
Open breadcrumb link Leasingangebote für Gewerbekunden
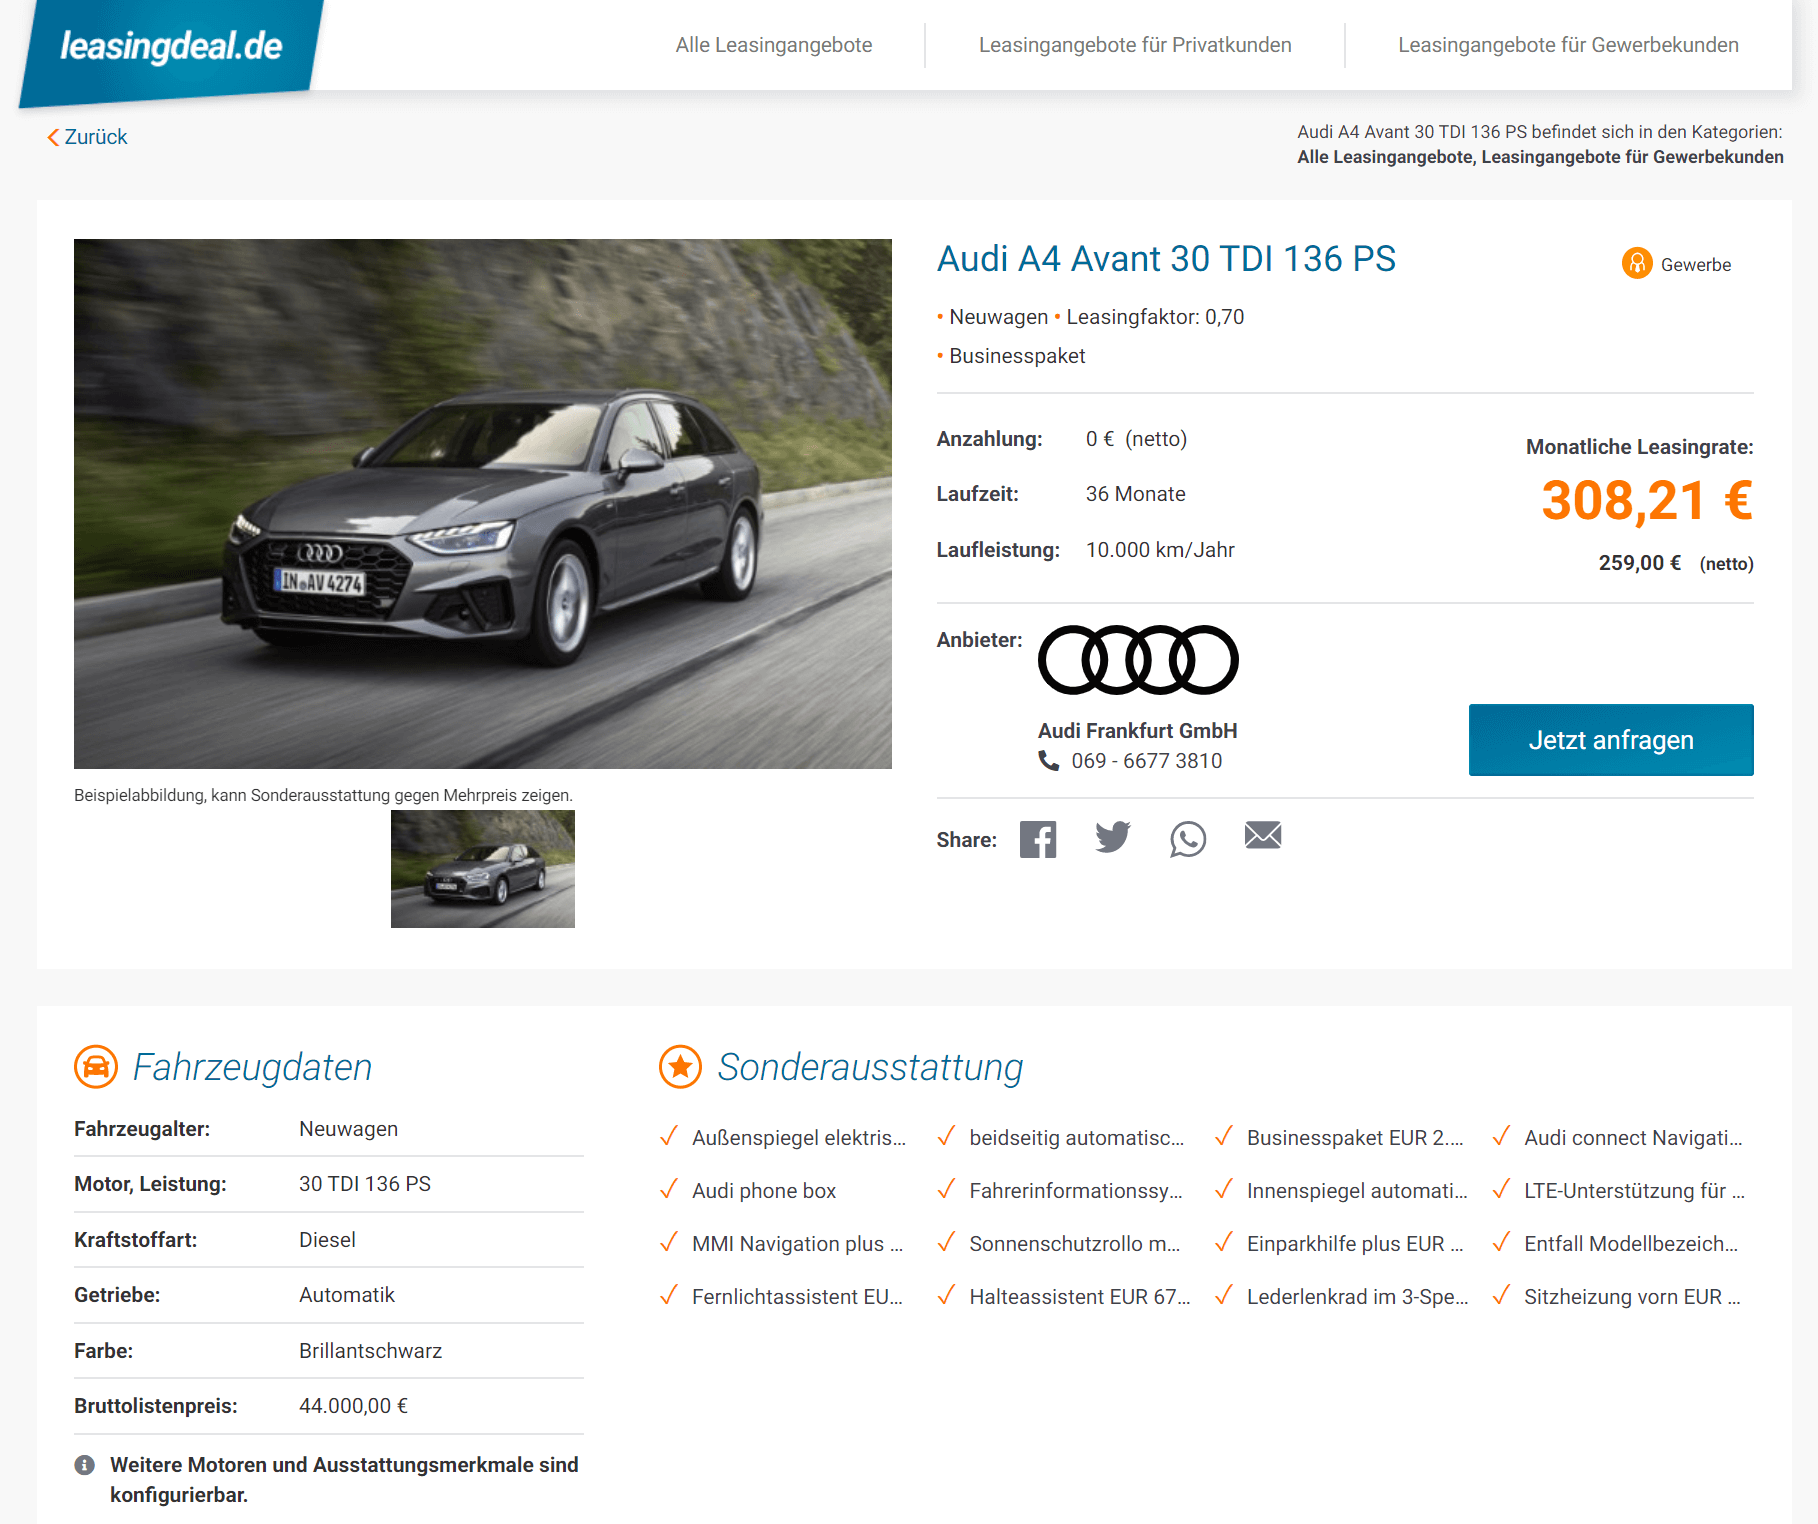coord(1632,157)
